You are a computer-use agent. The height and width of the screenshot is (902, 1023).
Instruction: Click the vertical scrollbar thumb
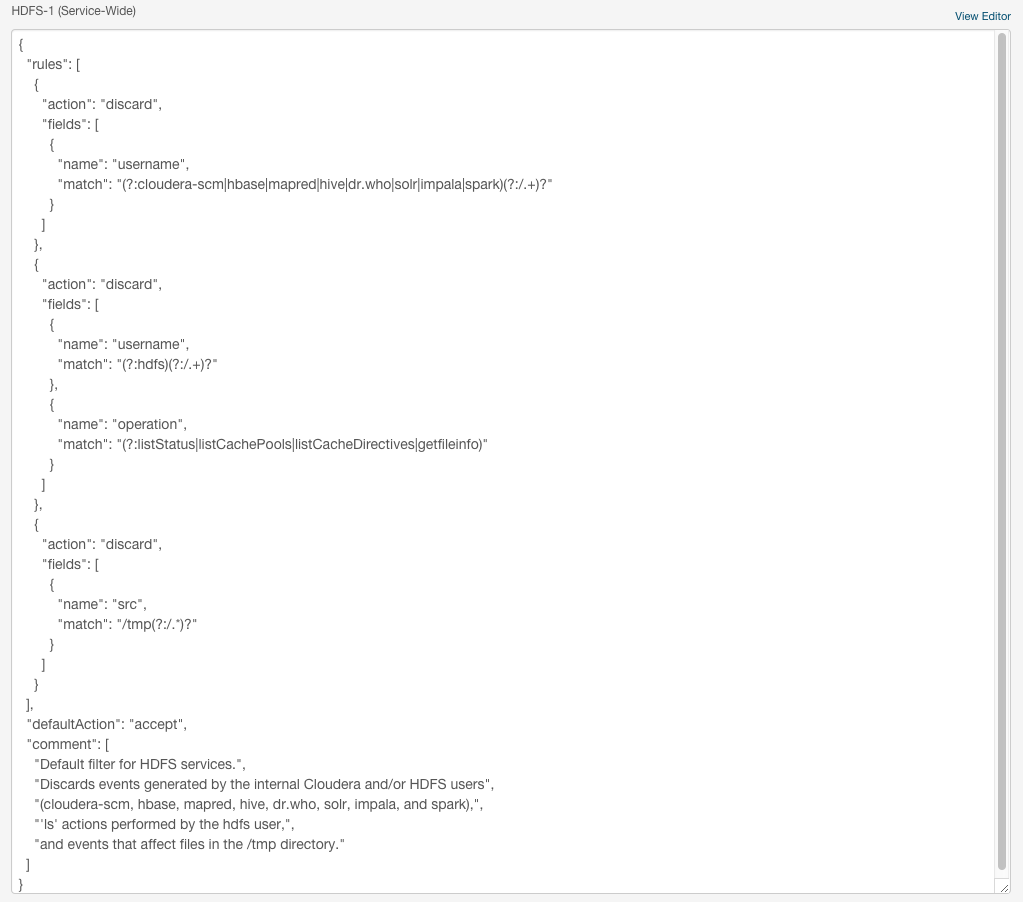coord(1002,450)
